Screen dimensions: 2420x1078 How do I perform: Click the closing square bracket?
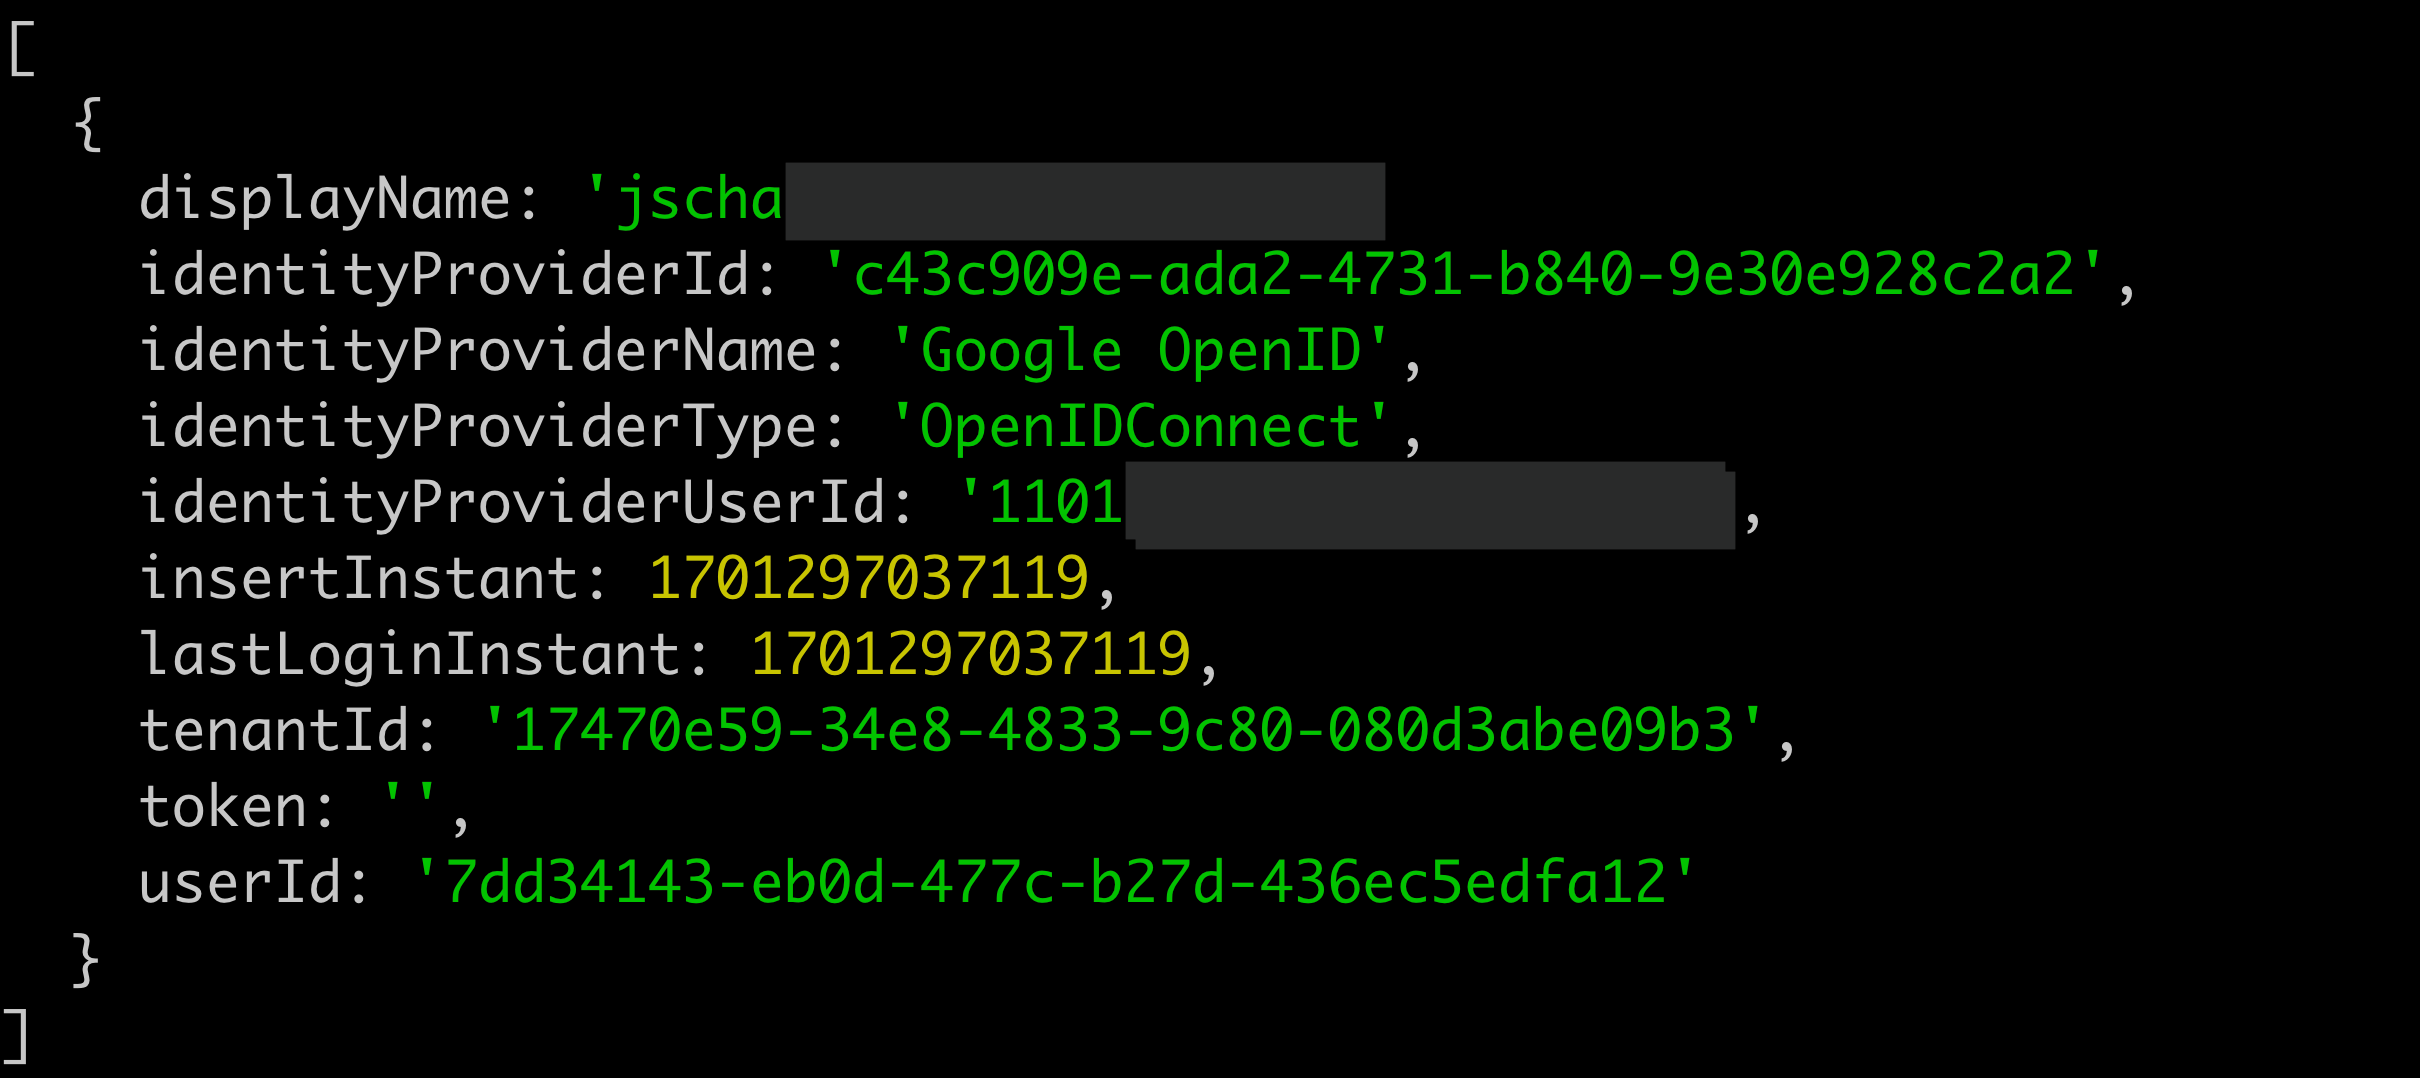click(x=15, y=1035)
